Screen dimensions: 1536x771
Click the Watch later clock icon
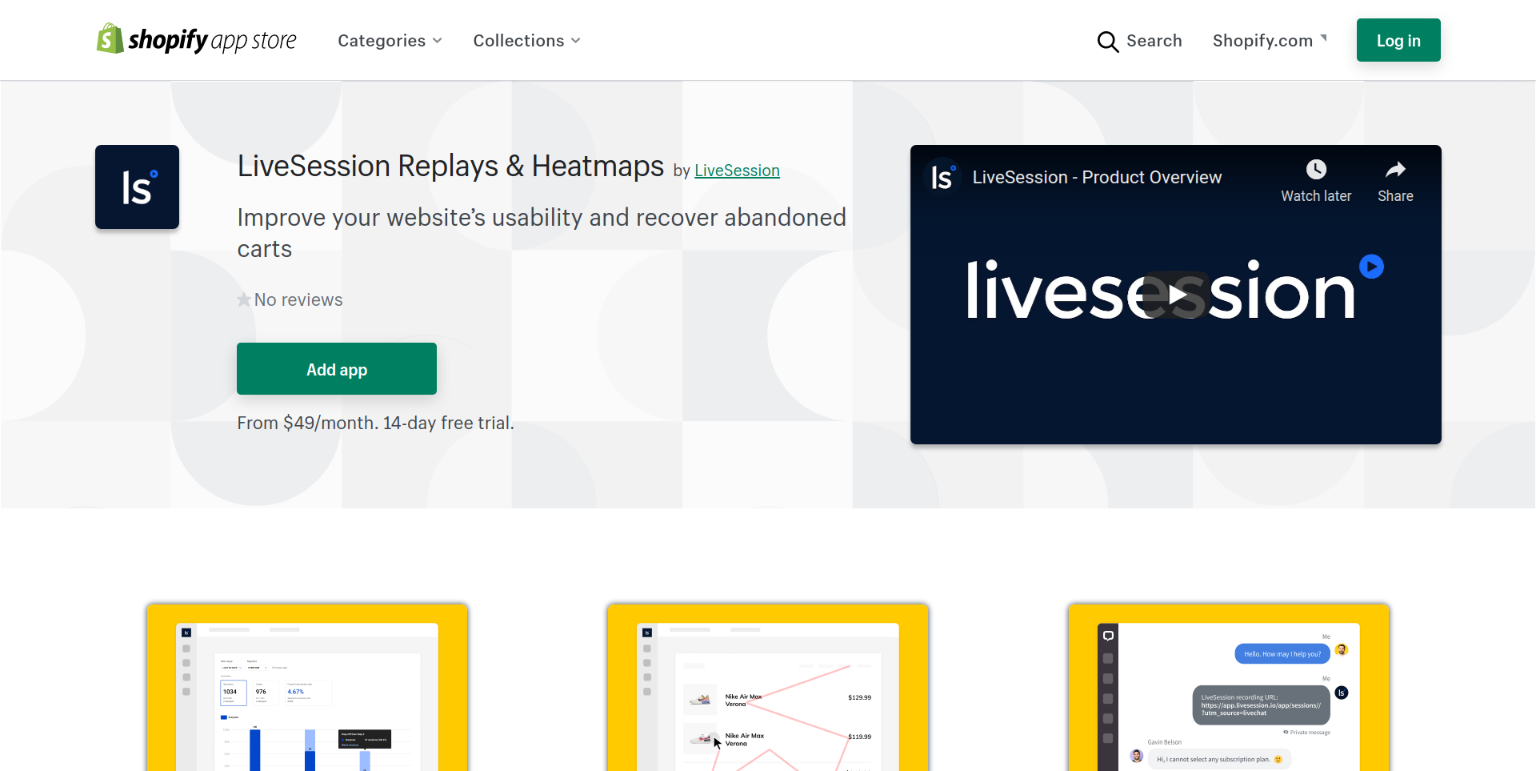point(1315,170)
